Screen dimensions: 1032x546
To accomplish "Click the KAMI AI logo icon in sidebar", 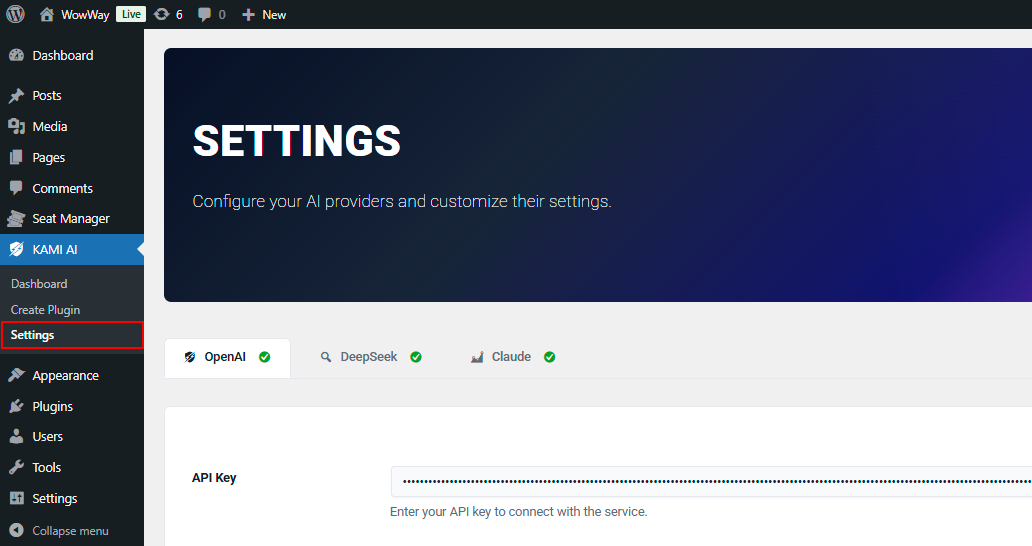I will point(16,249).
